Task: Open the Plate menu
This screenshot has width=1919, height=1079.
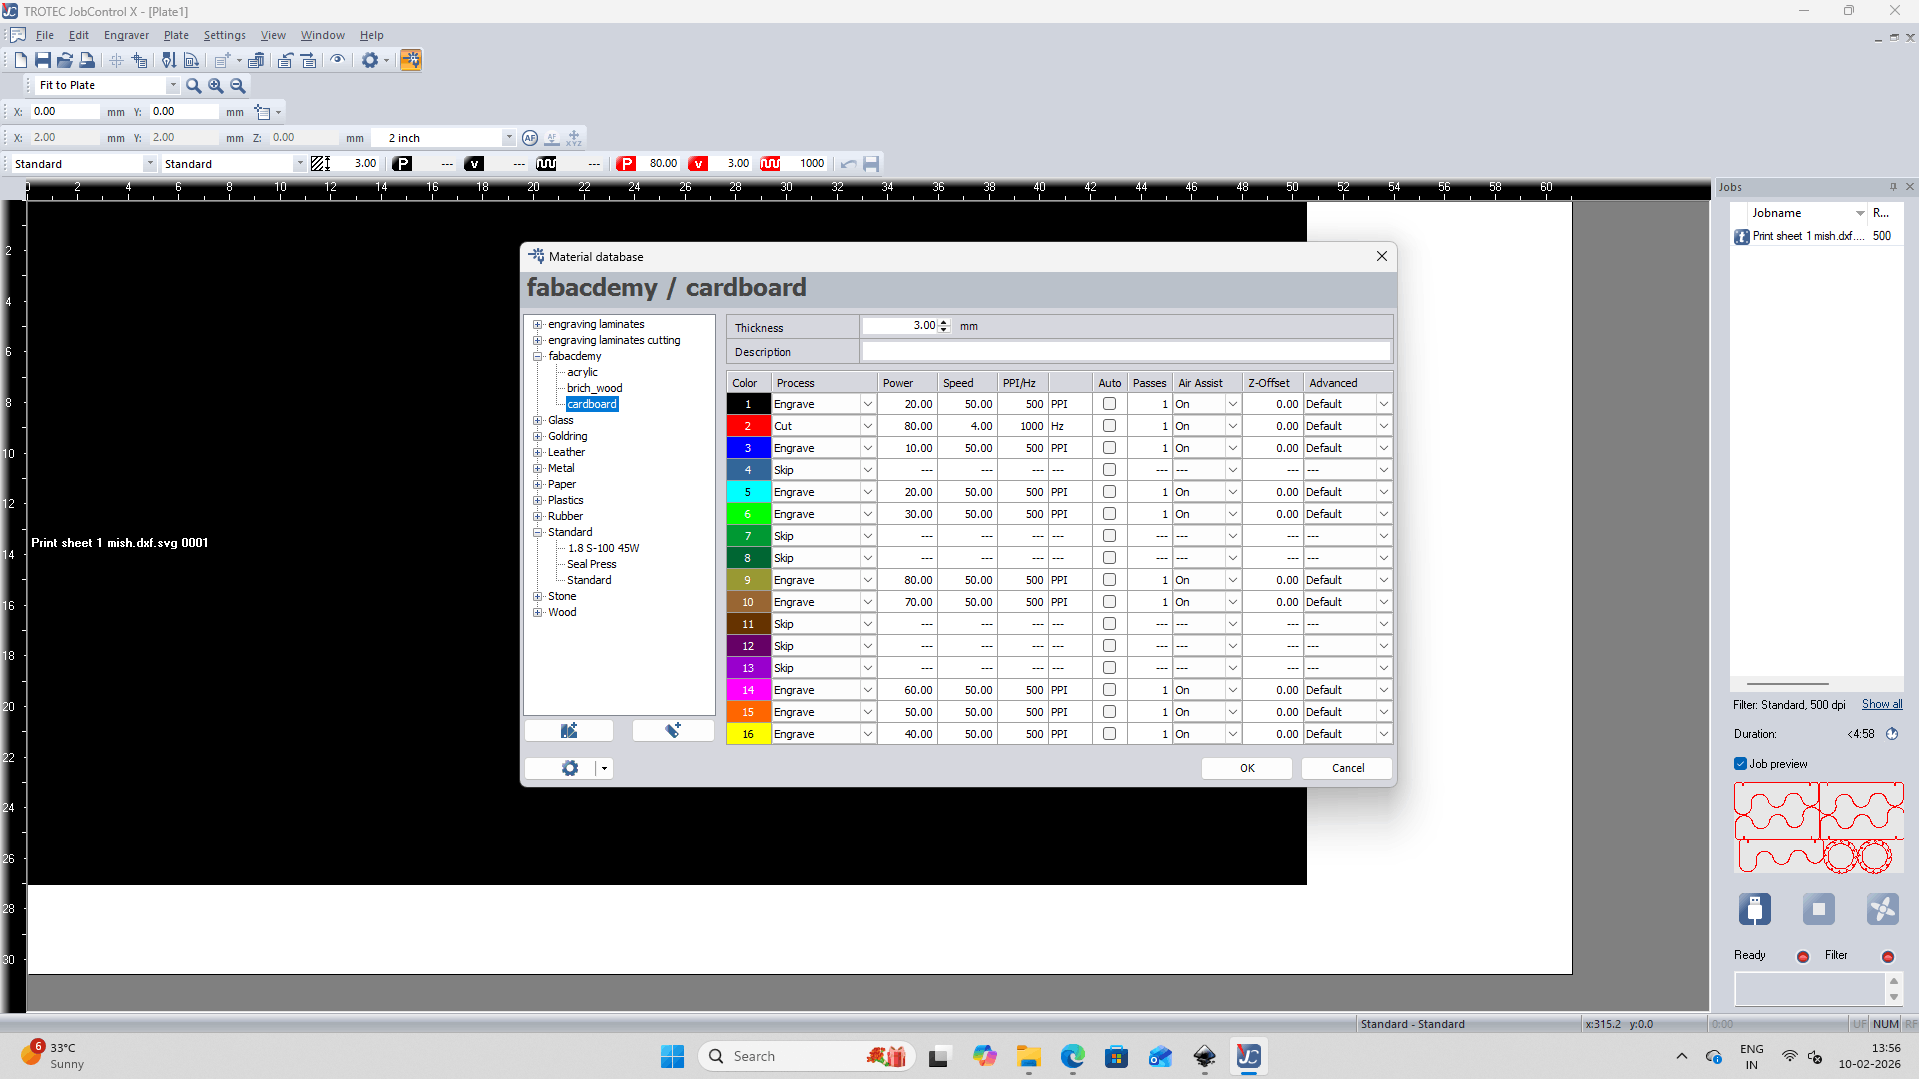Action: (176, 35)
